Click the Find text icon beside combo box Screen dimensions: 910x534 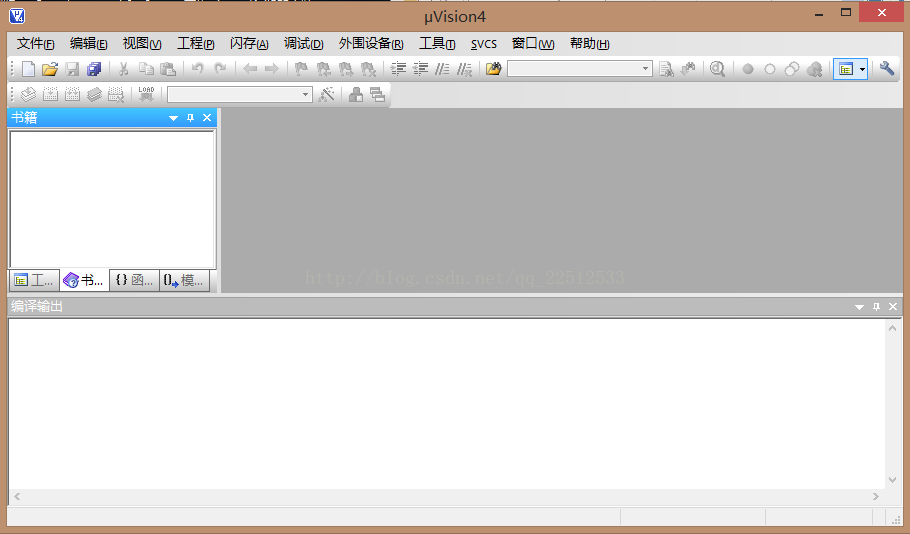pos(666,69)
